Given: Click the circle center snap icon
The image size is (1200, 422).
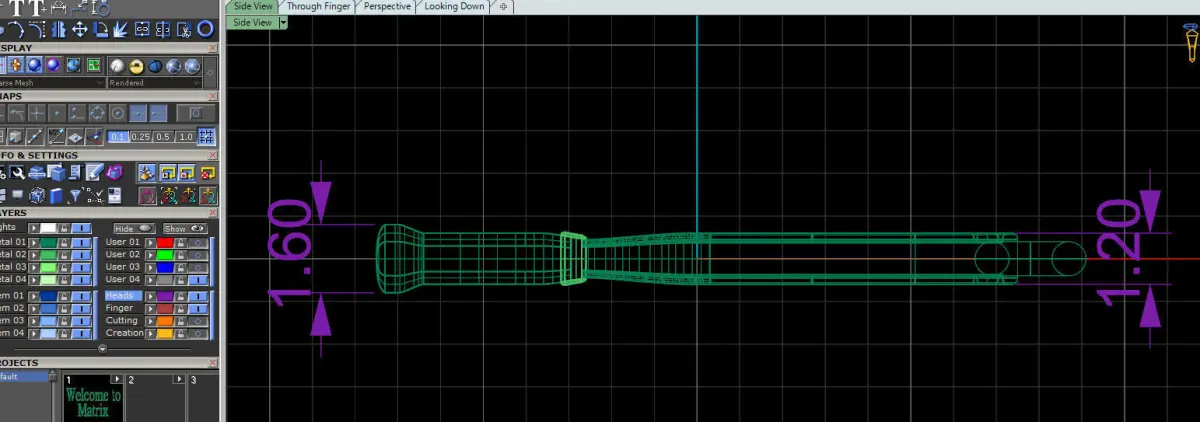Looking at the screenshot, I should (117, 113).
